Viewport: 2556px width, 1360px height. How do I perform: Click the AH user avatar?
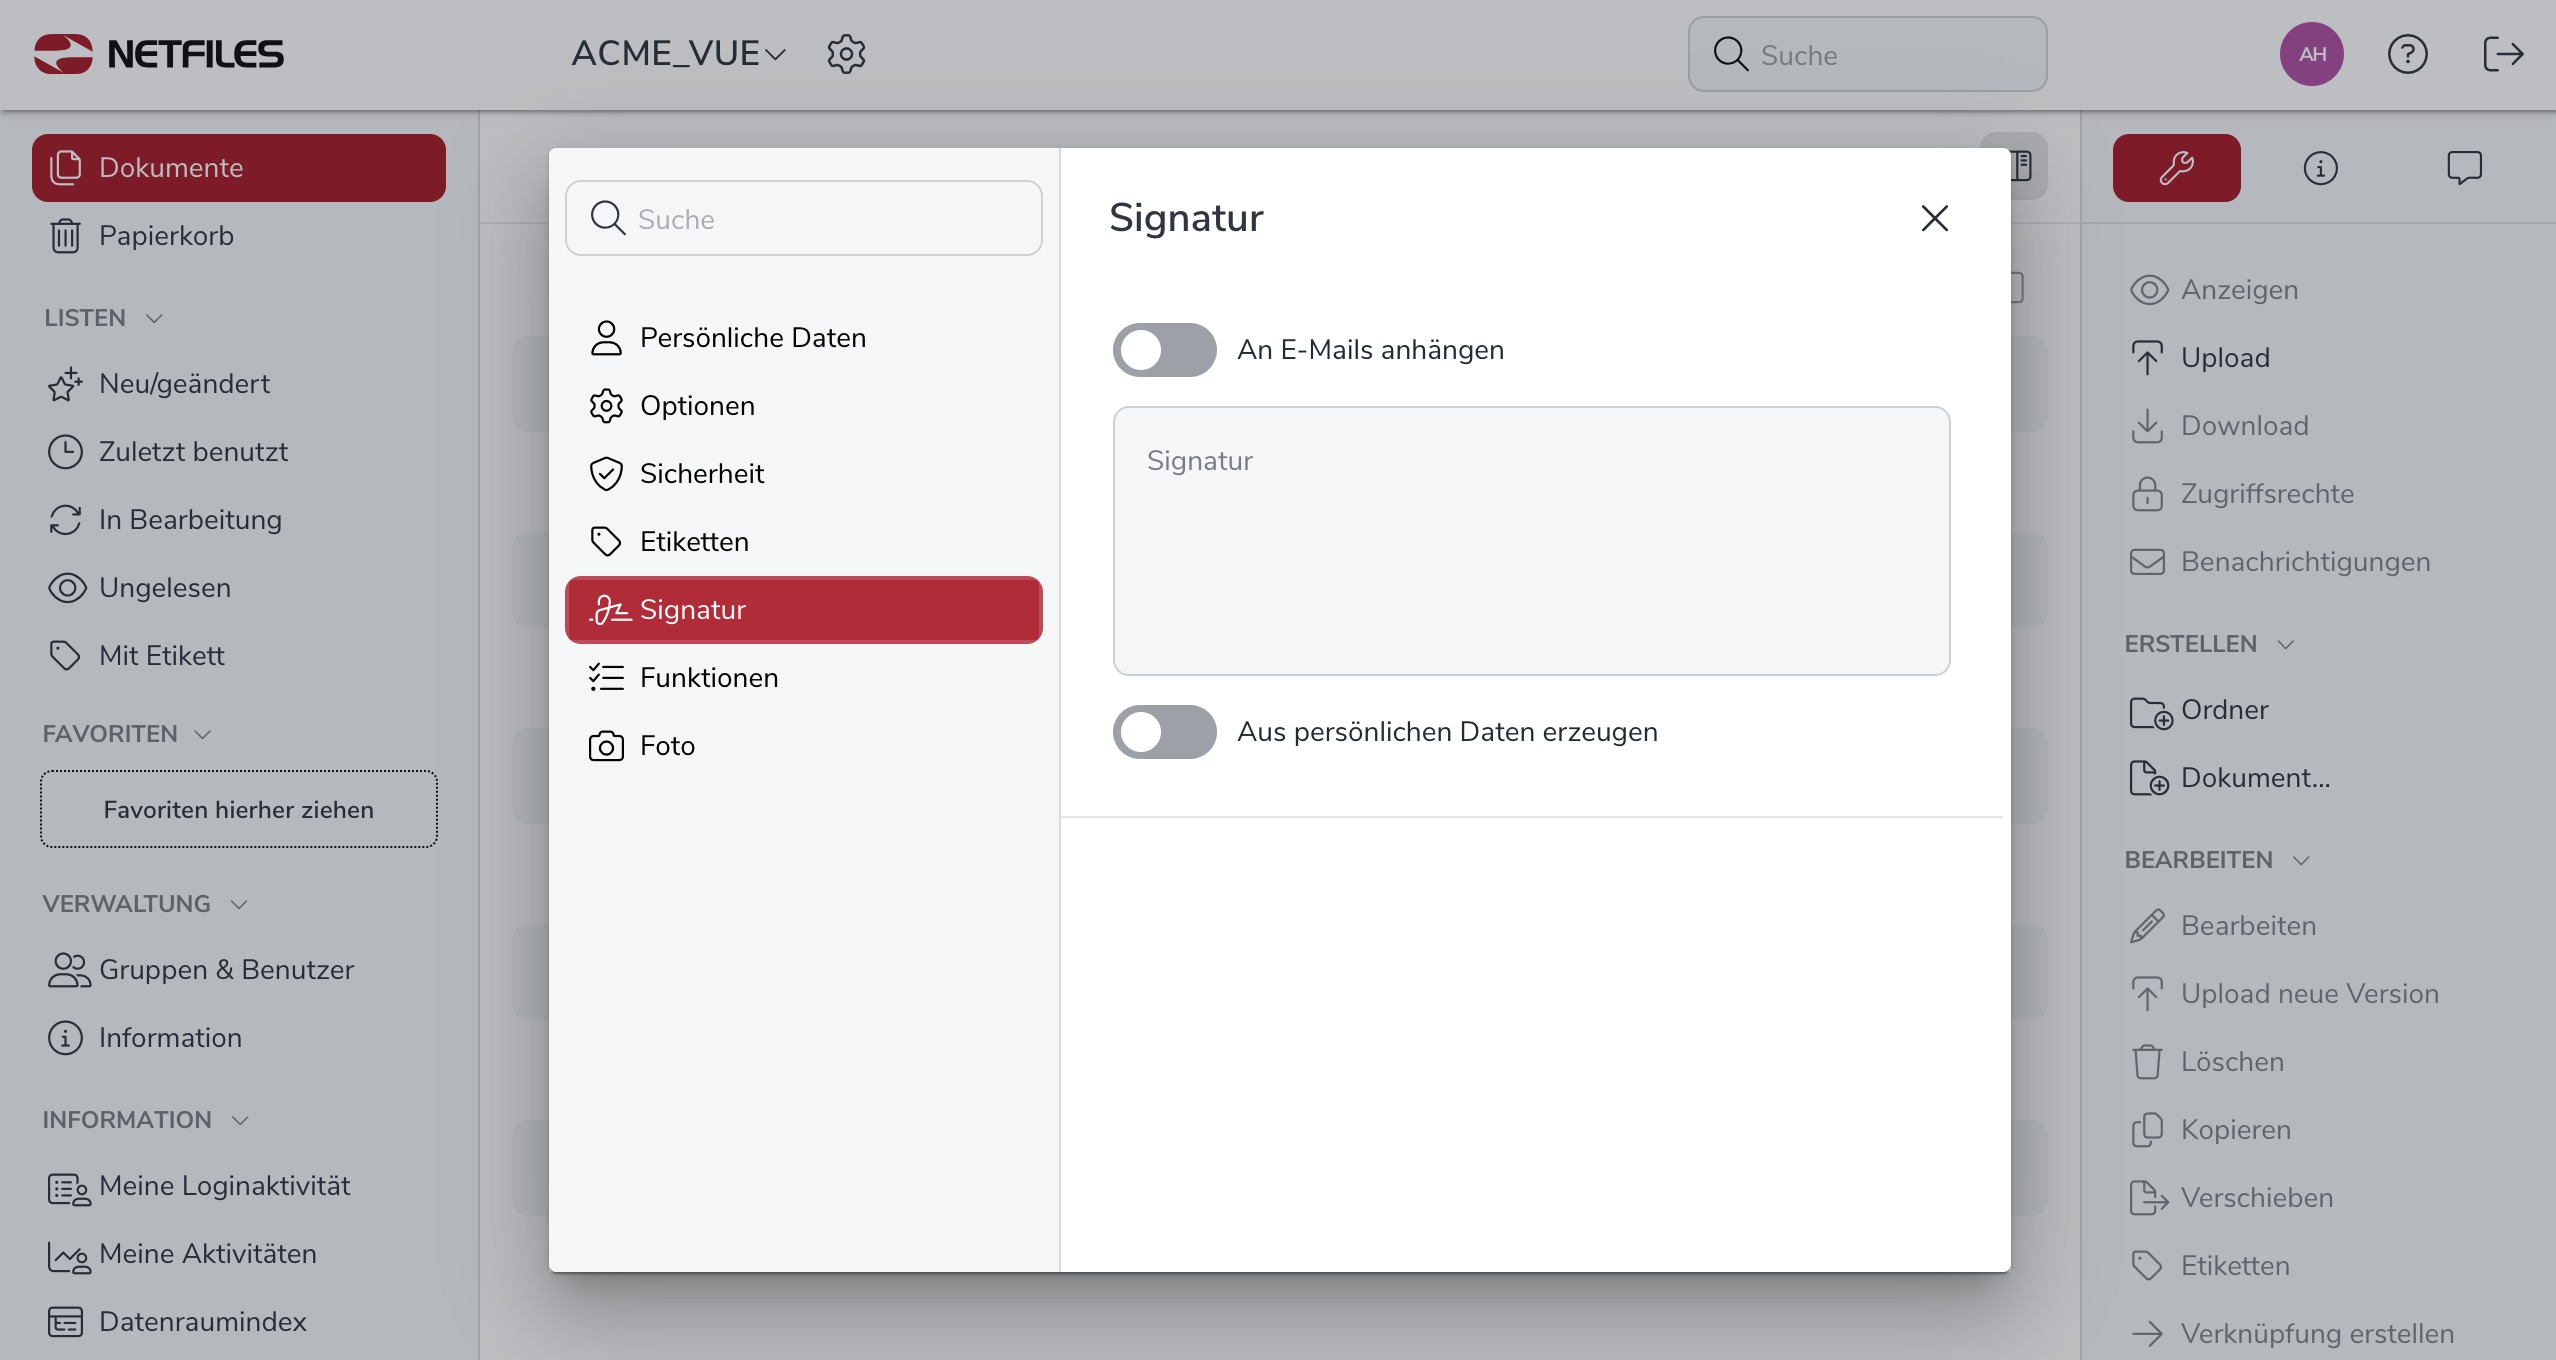pyautogui.click(x=2311, y=54)
